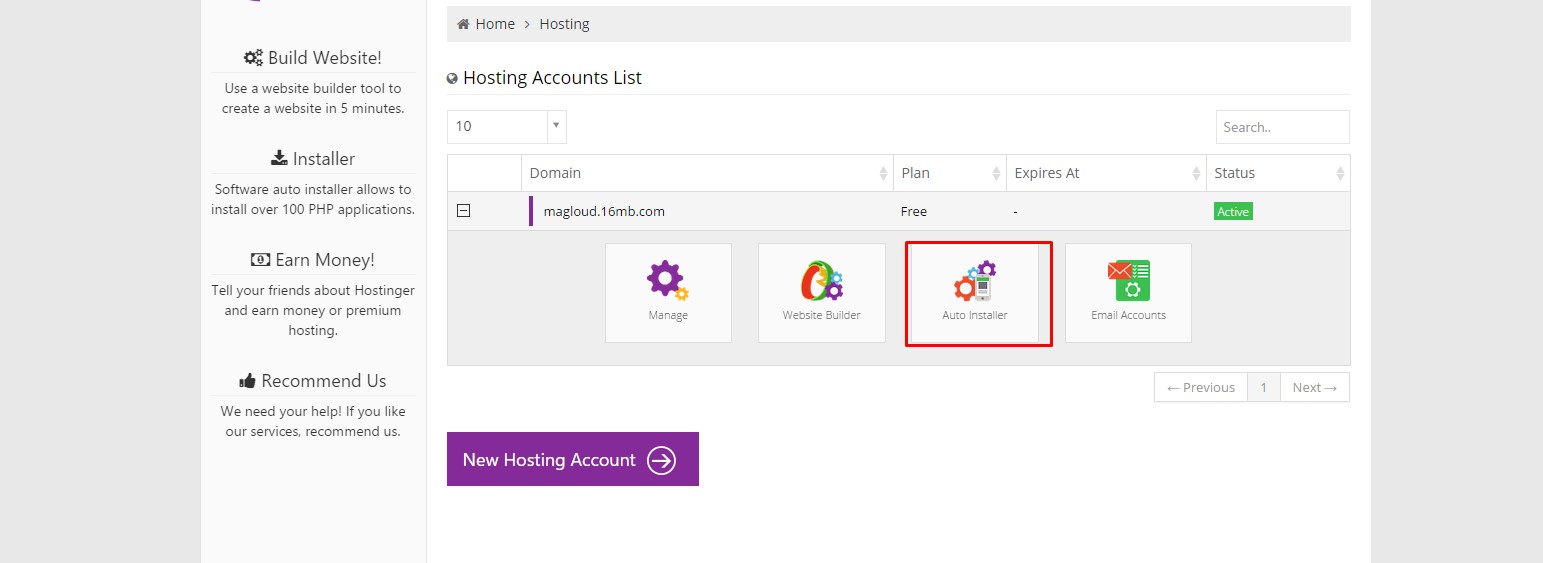This screenshot has height=563, width=1543.
Task: Click the Recommend Us thumbs-up icon
Action: 248,381
